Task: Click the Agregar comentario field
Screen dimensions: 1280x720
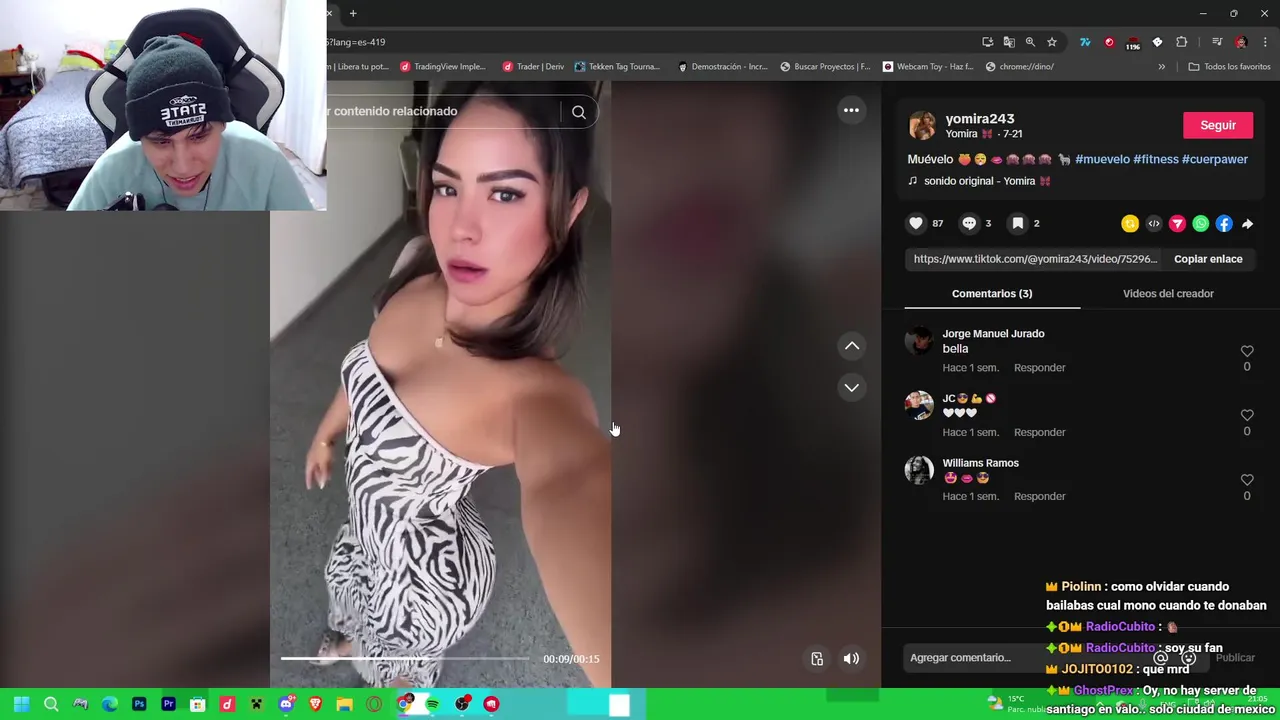Action: tap(1030, 658)
